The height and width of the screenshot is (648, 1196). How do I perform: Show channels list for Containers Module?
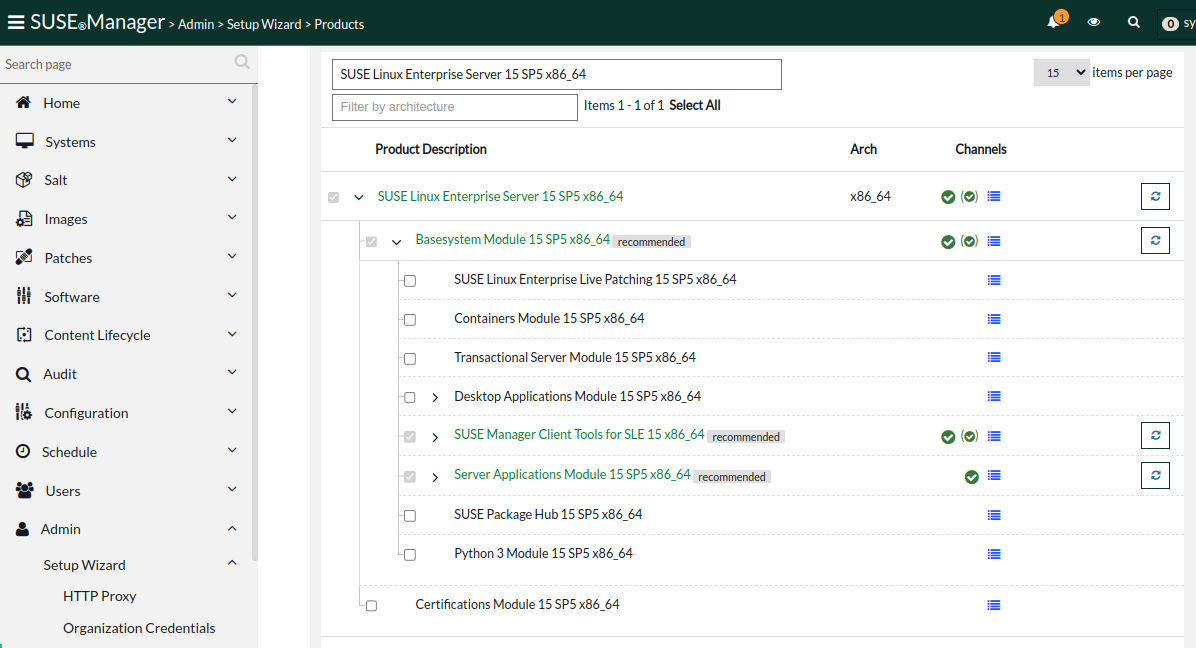click(993, 319)
